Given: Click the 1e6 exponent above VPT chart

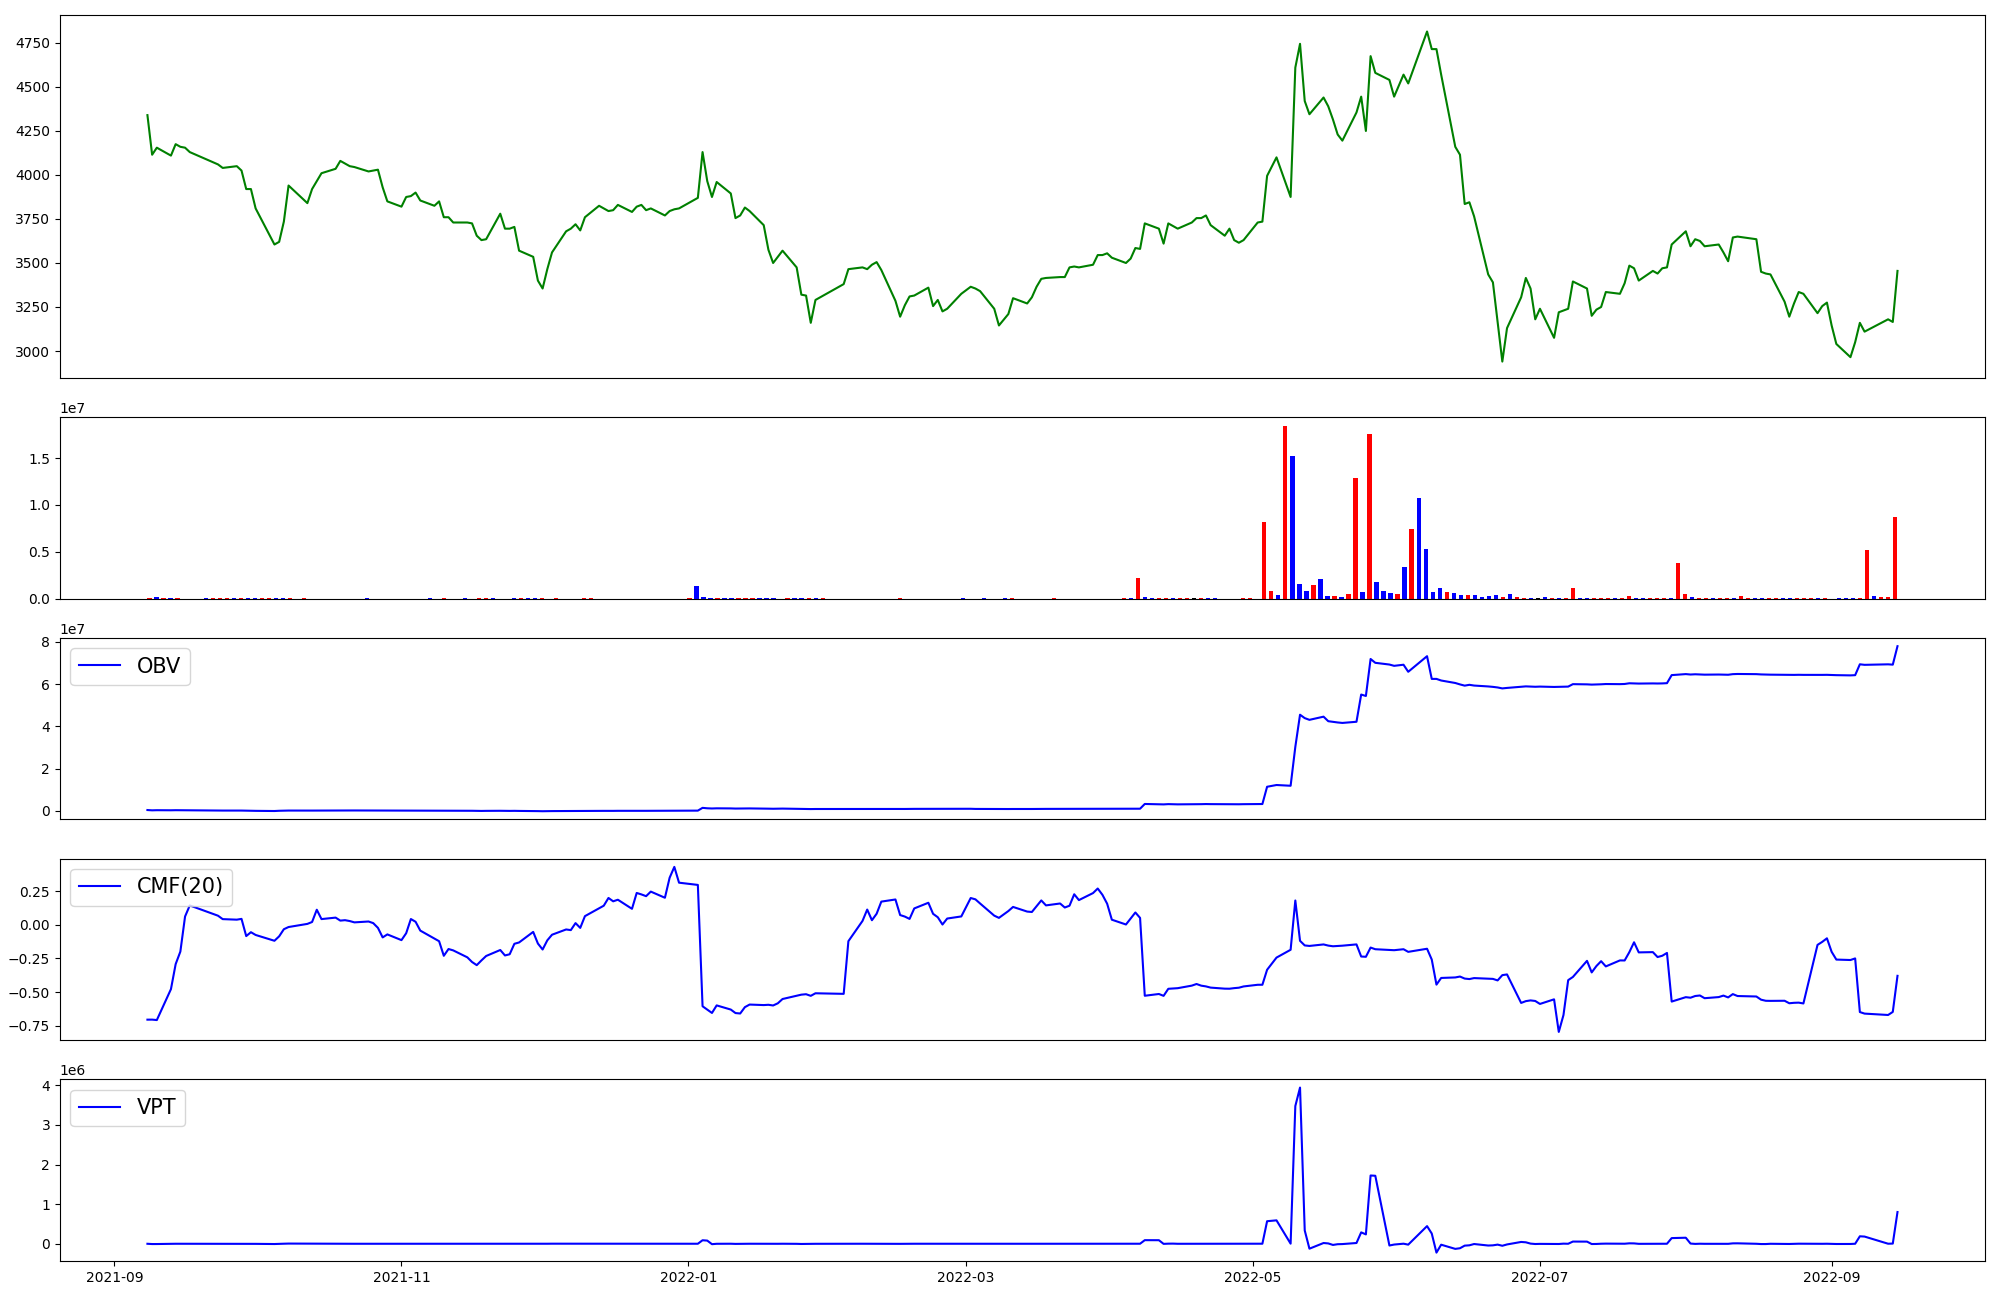Looking at the screenshot, I should click(x=72, y=1070).
